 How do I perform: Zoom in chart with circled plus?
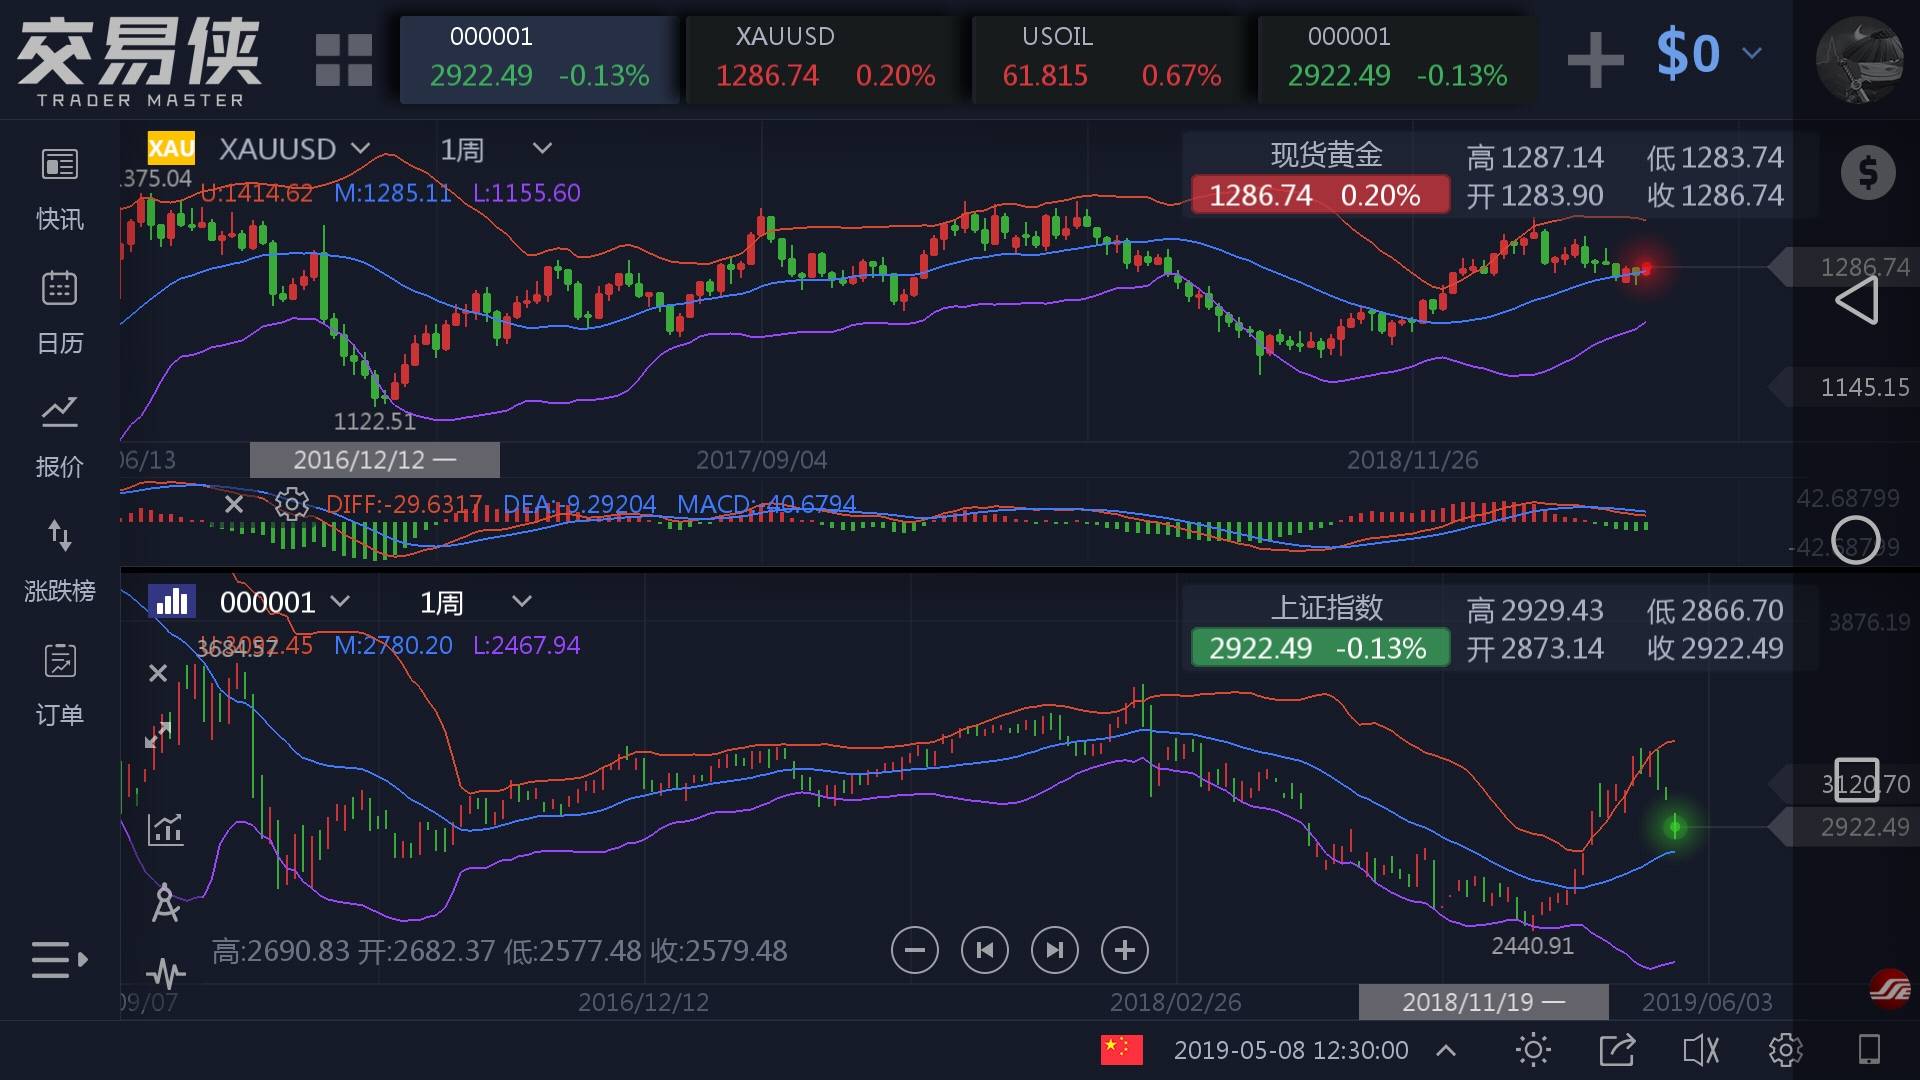click(1124, 950)
